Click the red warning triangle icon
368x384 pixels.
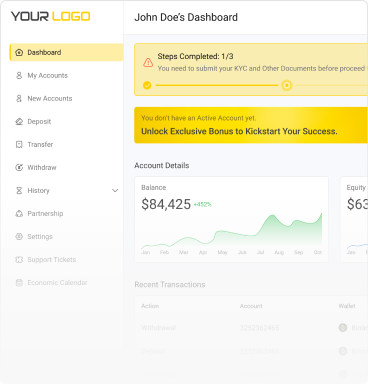pyautogui.click(x=148, y=62)
